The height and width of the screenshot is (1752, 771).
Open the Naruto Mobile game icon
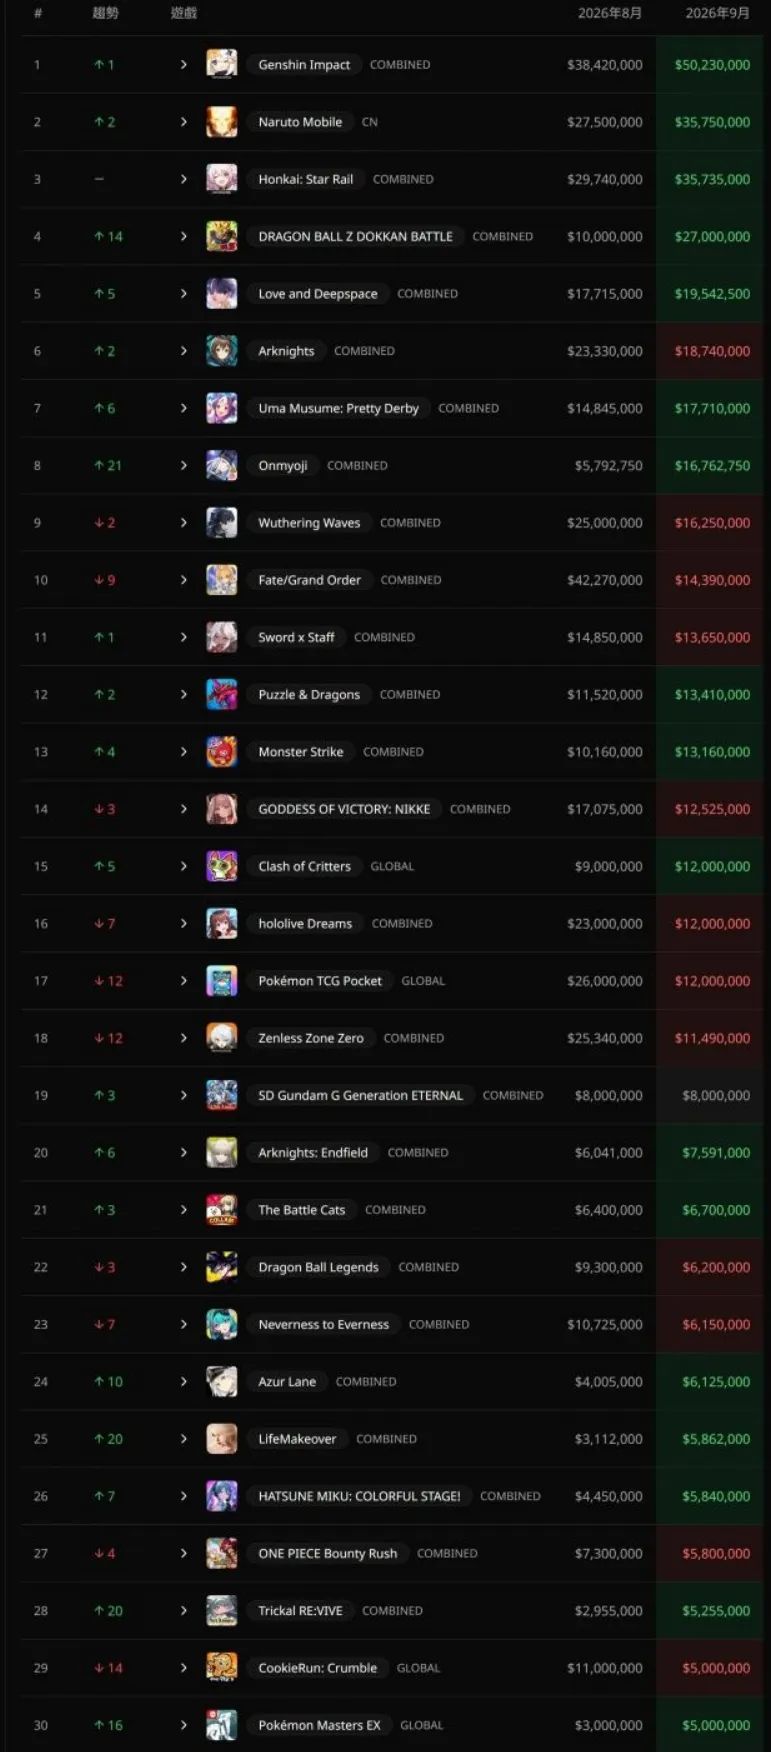(x=222, y=122)
